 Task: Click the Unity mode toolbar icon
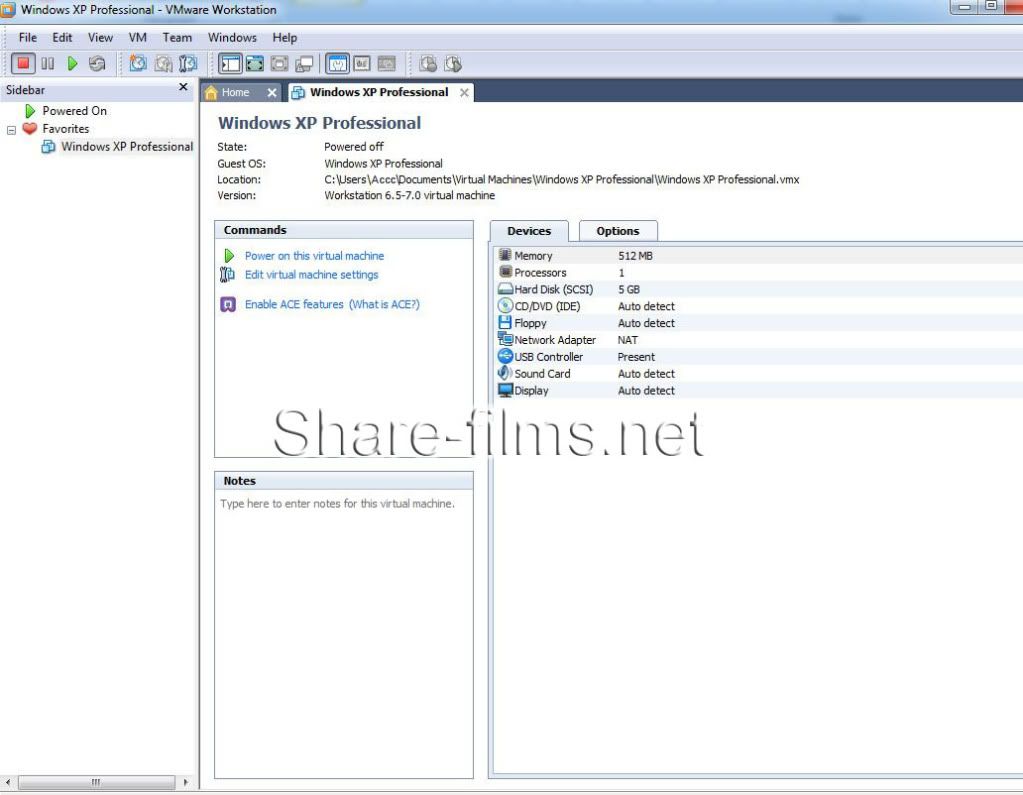[x=304, y=63]
